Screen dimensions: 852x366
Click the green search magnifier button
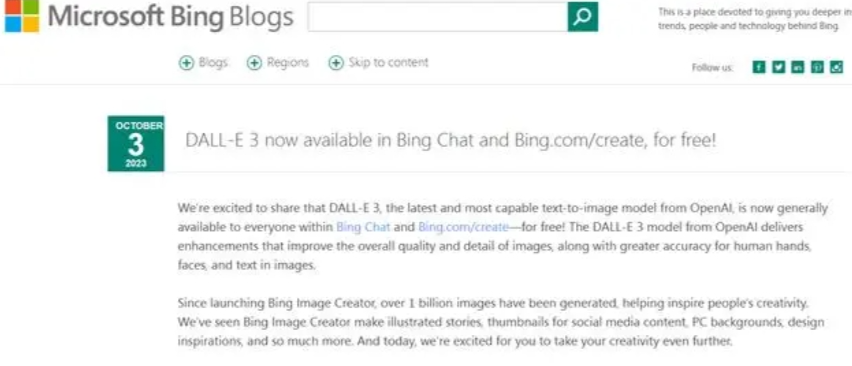[x=582, y=16]
